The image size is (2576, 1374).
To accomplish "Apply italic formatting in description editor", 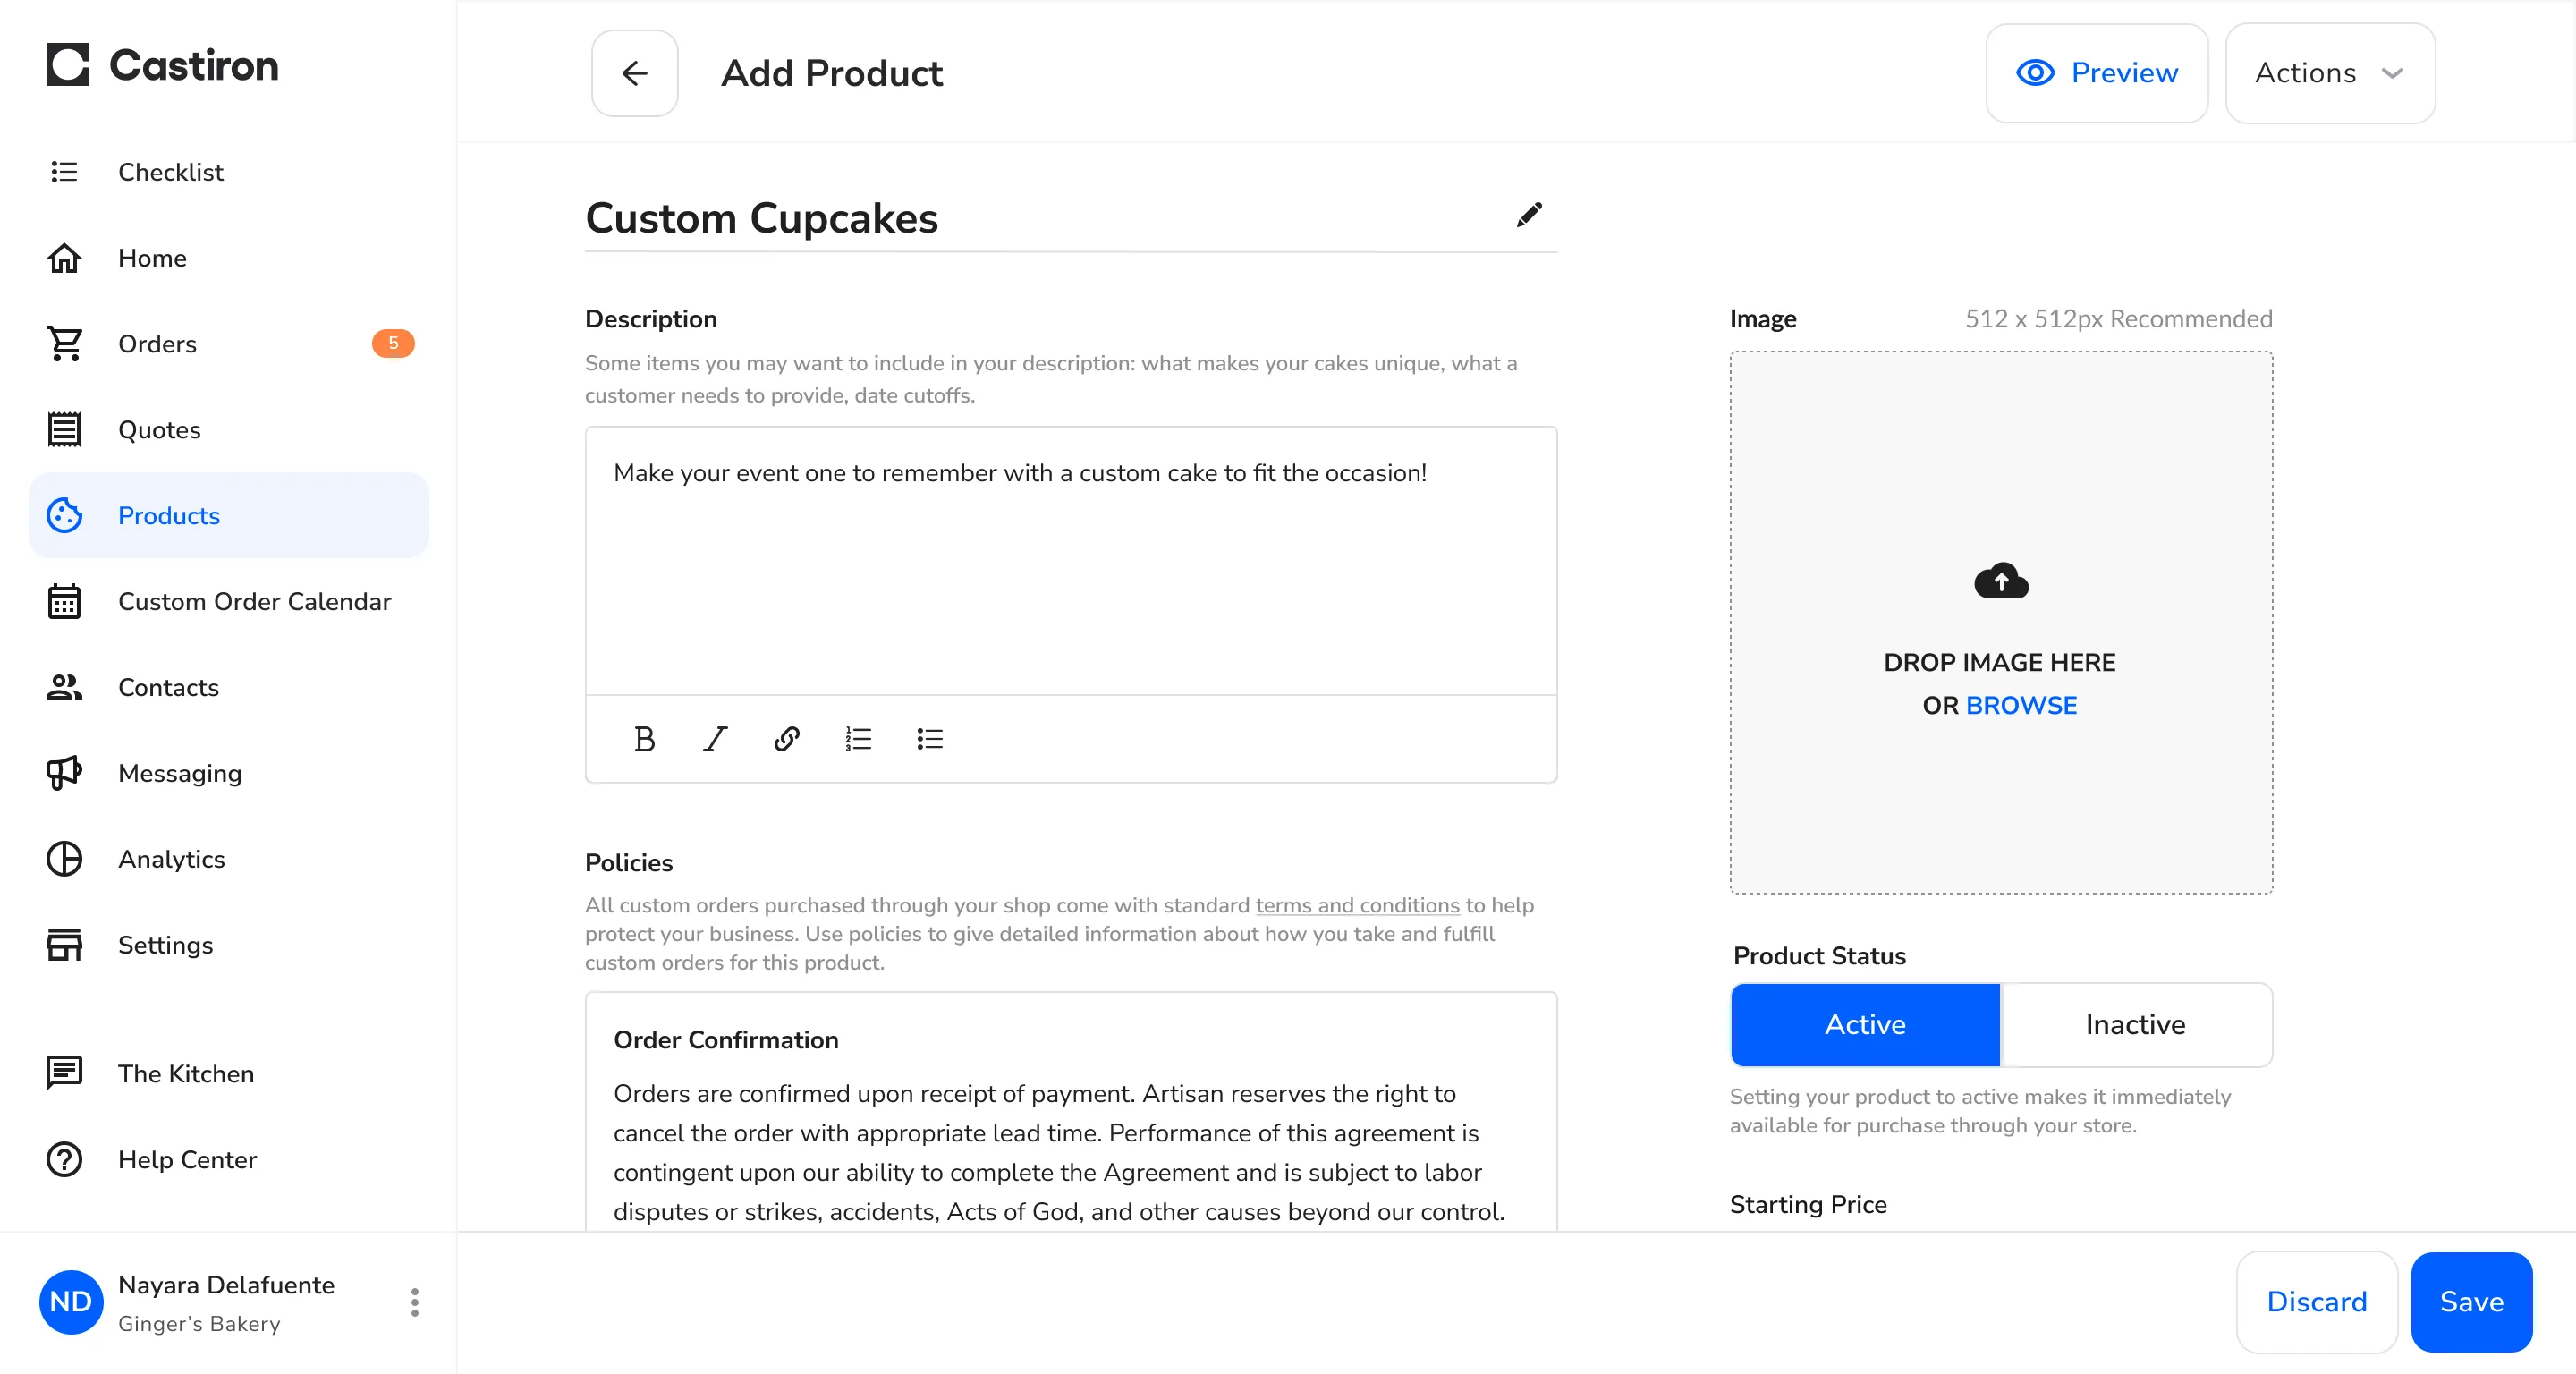I will (x=715, y=739).
